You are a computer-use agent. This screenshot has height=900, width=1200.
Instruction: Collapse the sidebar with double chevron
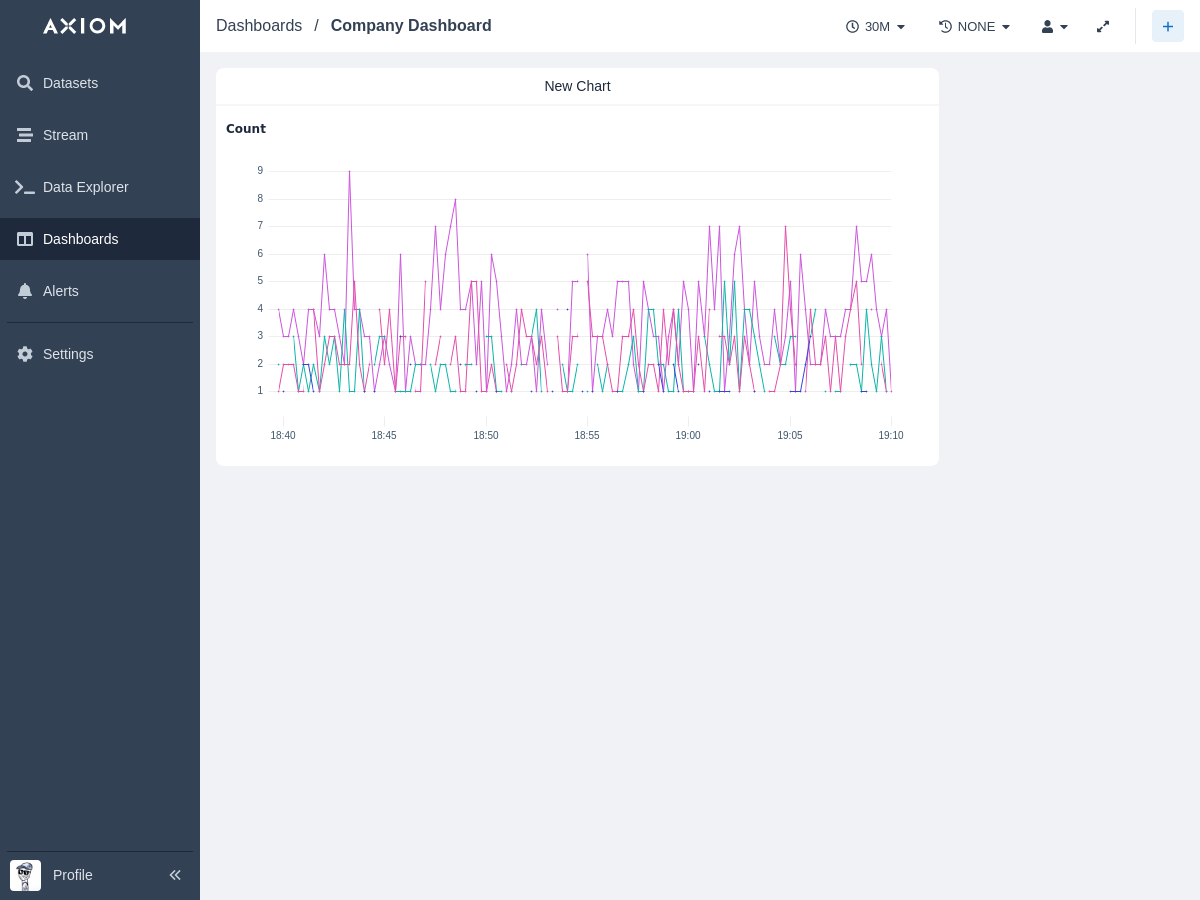(x=175, y=875)
